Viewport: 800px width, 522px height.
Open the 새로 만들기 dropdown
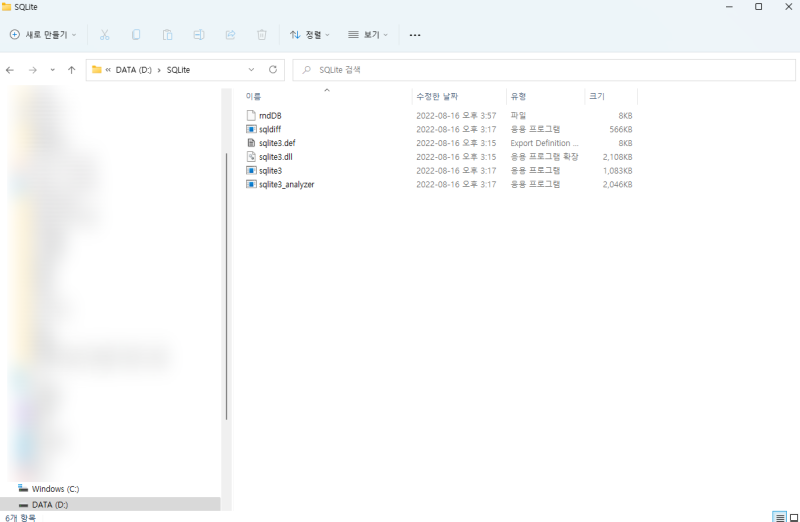pos(43,35)
